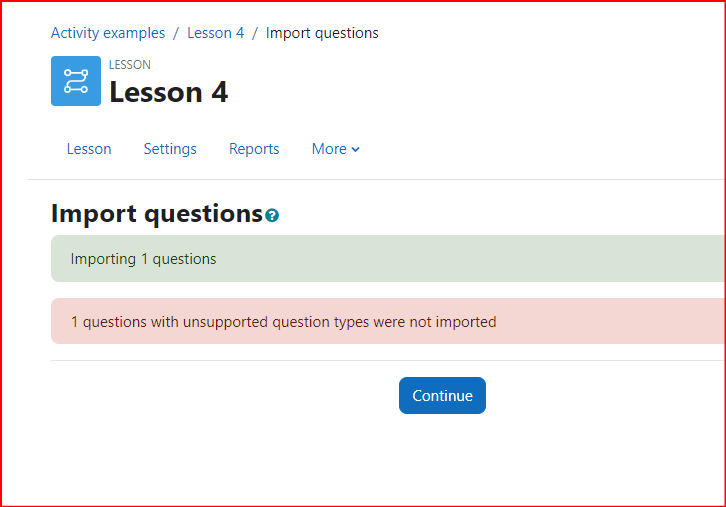Click the Lesson 4 page title

(x=169, y=92)
